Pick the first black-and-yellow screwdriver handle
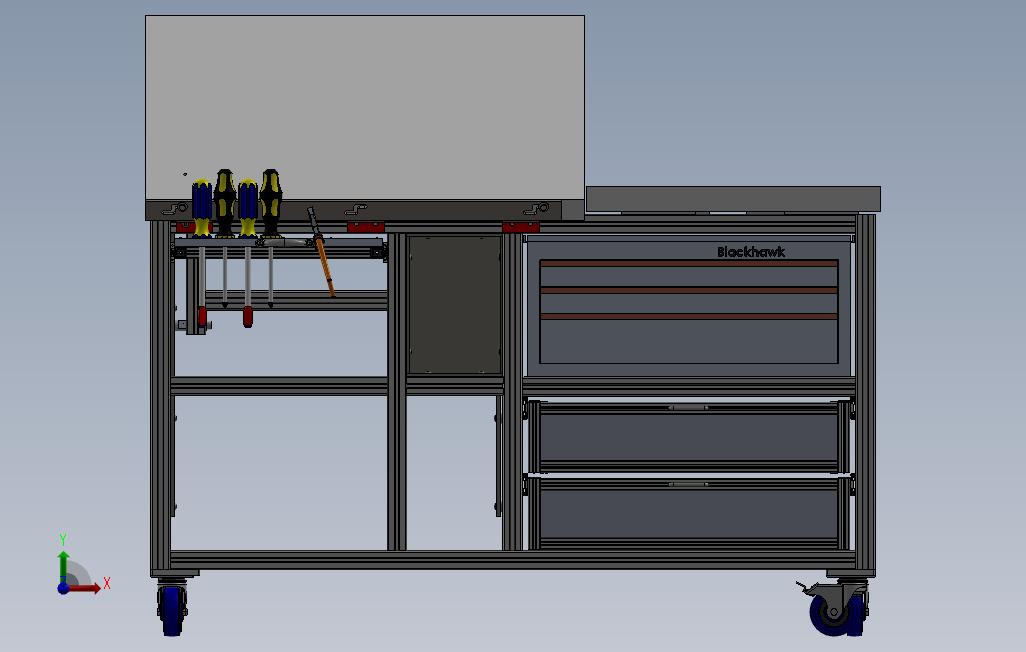 pyautogui.click(x=224, y=202)
